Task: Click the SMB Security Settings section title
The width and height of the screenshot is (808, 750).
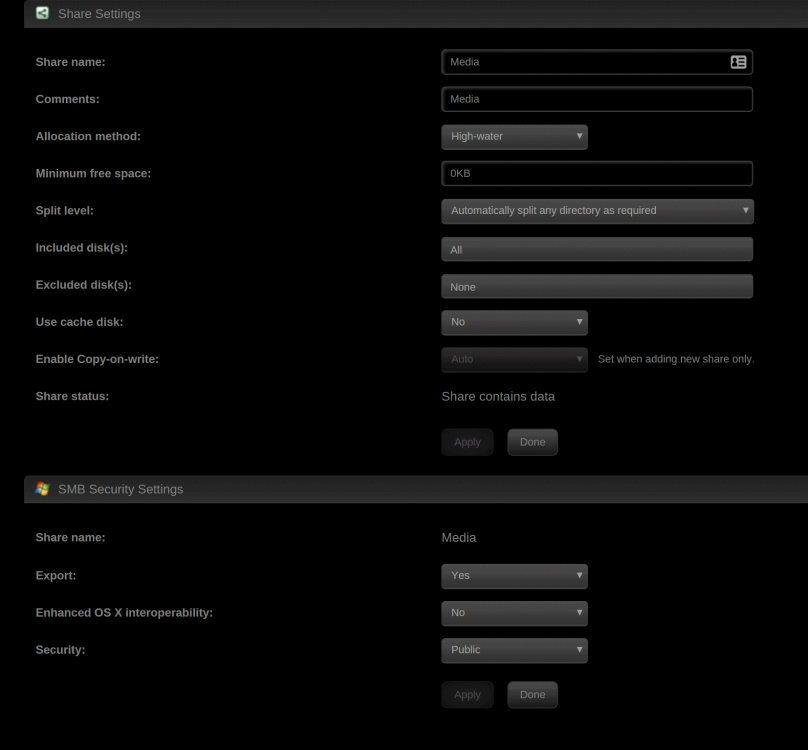Action: [121, 489]
